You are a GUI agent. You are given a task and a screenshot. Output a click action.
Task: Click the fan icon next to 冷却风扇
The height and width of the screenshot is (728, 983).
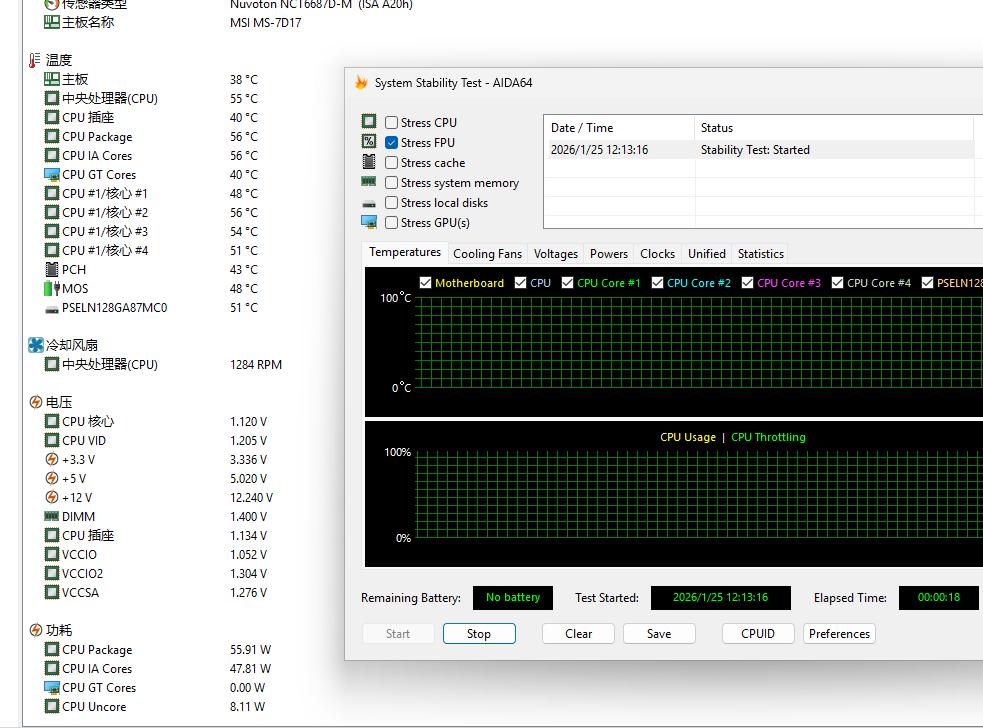tap(36, 345)
